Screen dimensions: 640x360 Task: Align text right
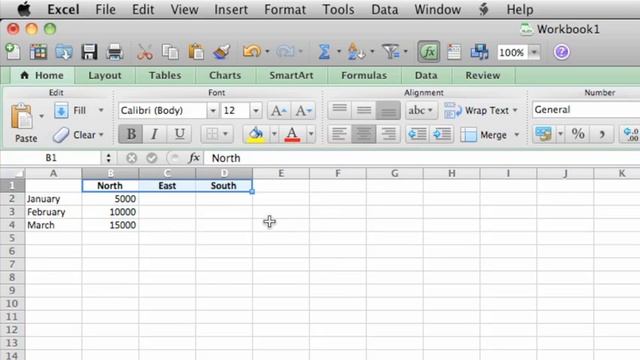tap(388, 134)
